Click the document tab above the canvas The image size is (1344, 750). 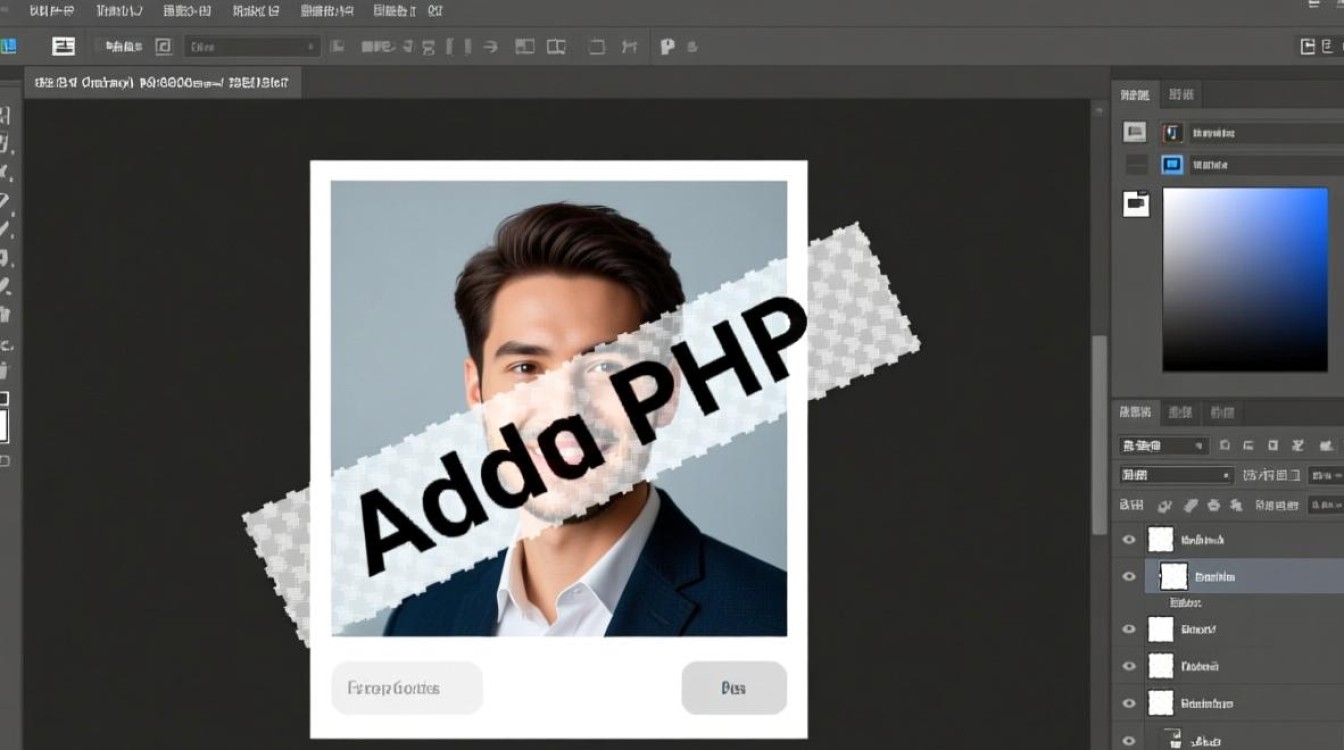coord(160,82)
